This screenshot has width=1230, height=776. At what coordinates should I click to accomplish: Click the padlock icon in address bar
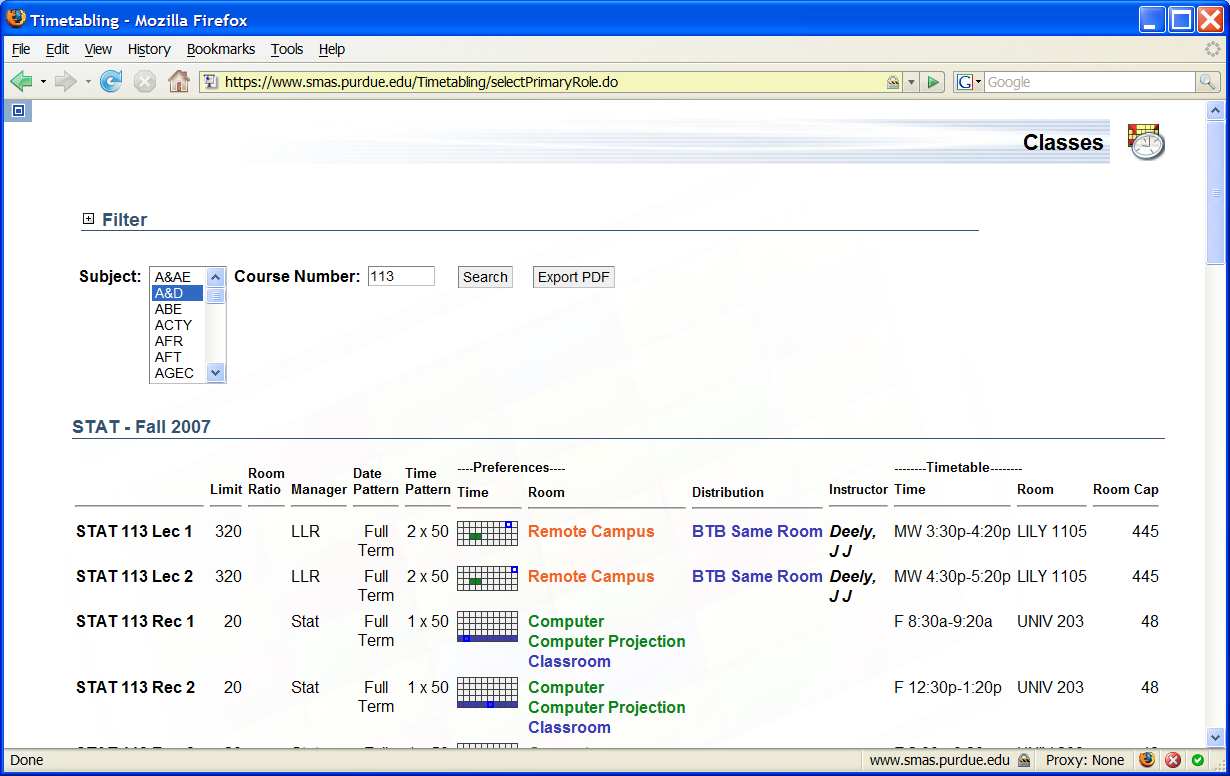coord(893,82)
